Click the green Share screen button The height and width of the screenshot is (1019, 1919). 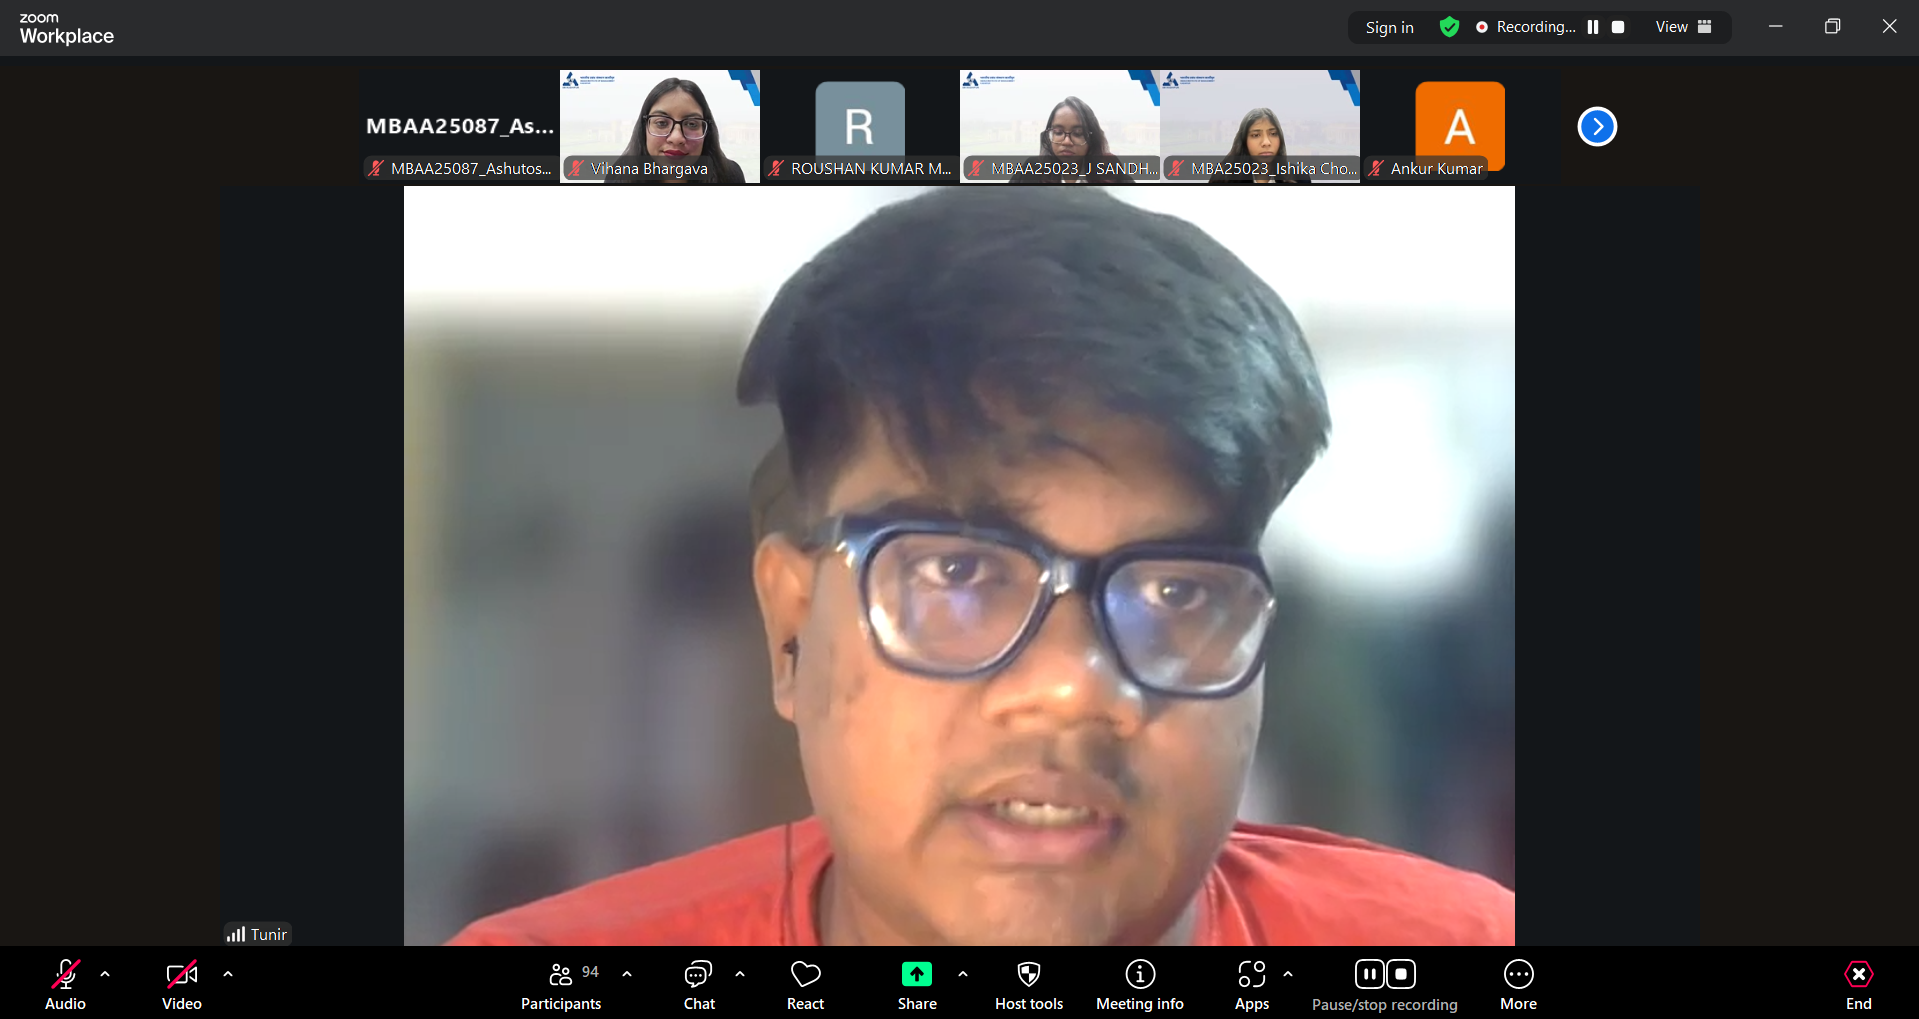[x=917, y=985]
